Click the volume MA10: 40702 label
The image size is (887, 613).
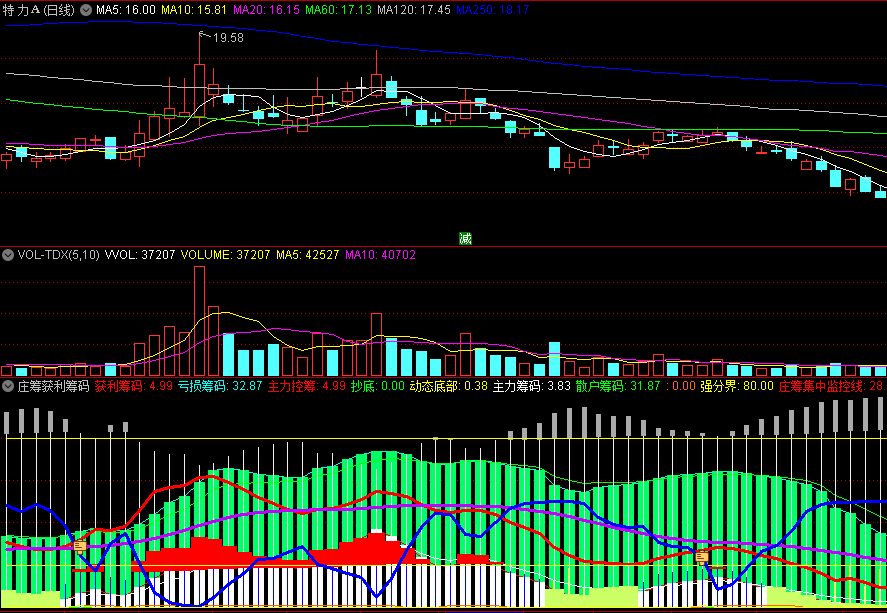coord(380,255)
